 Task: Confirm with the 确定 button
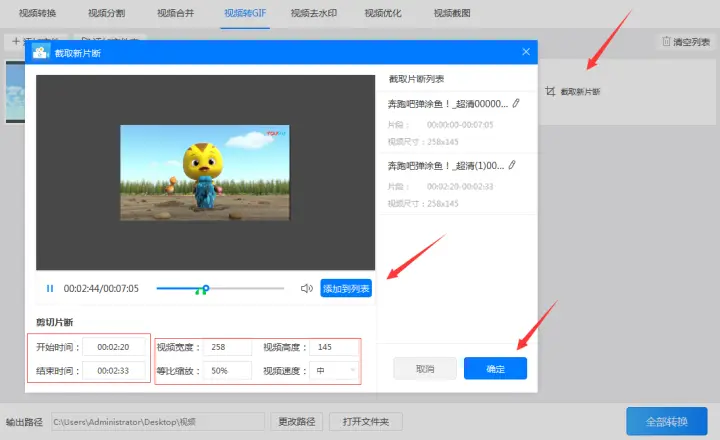tap(495, 368)
